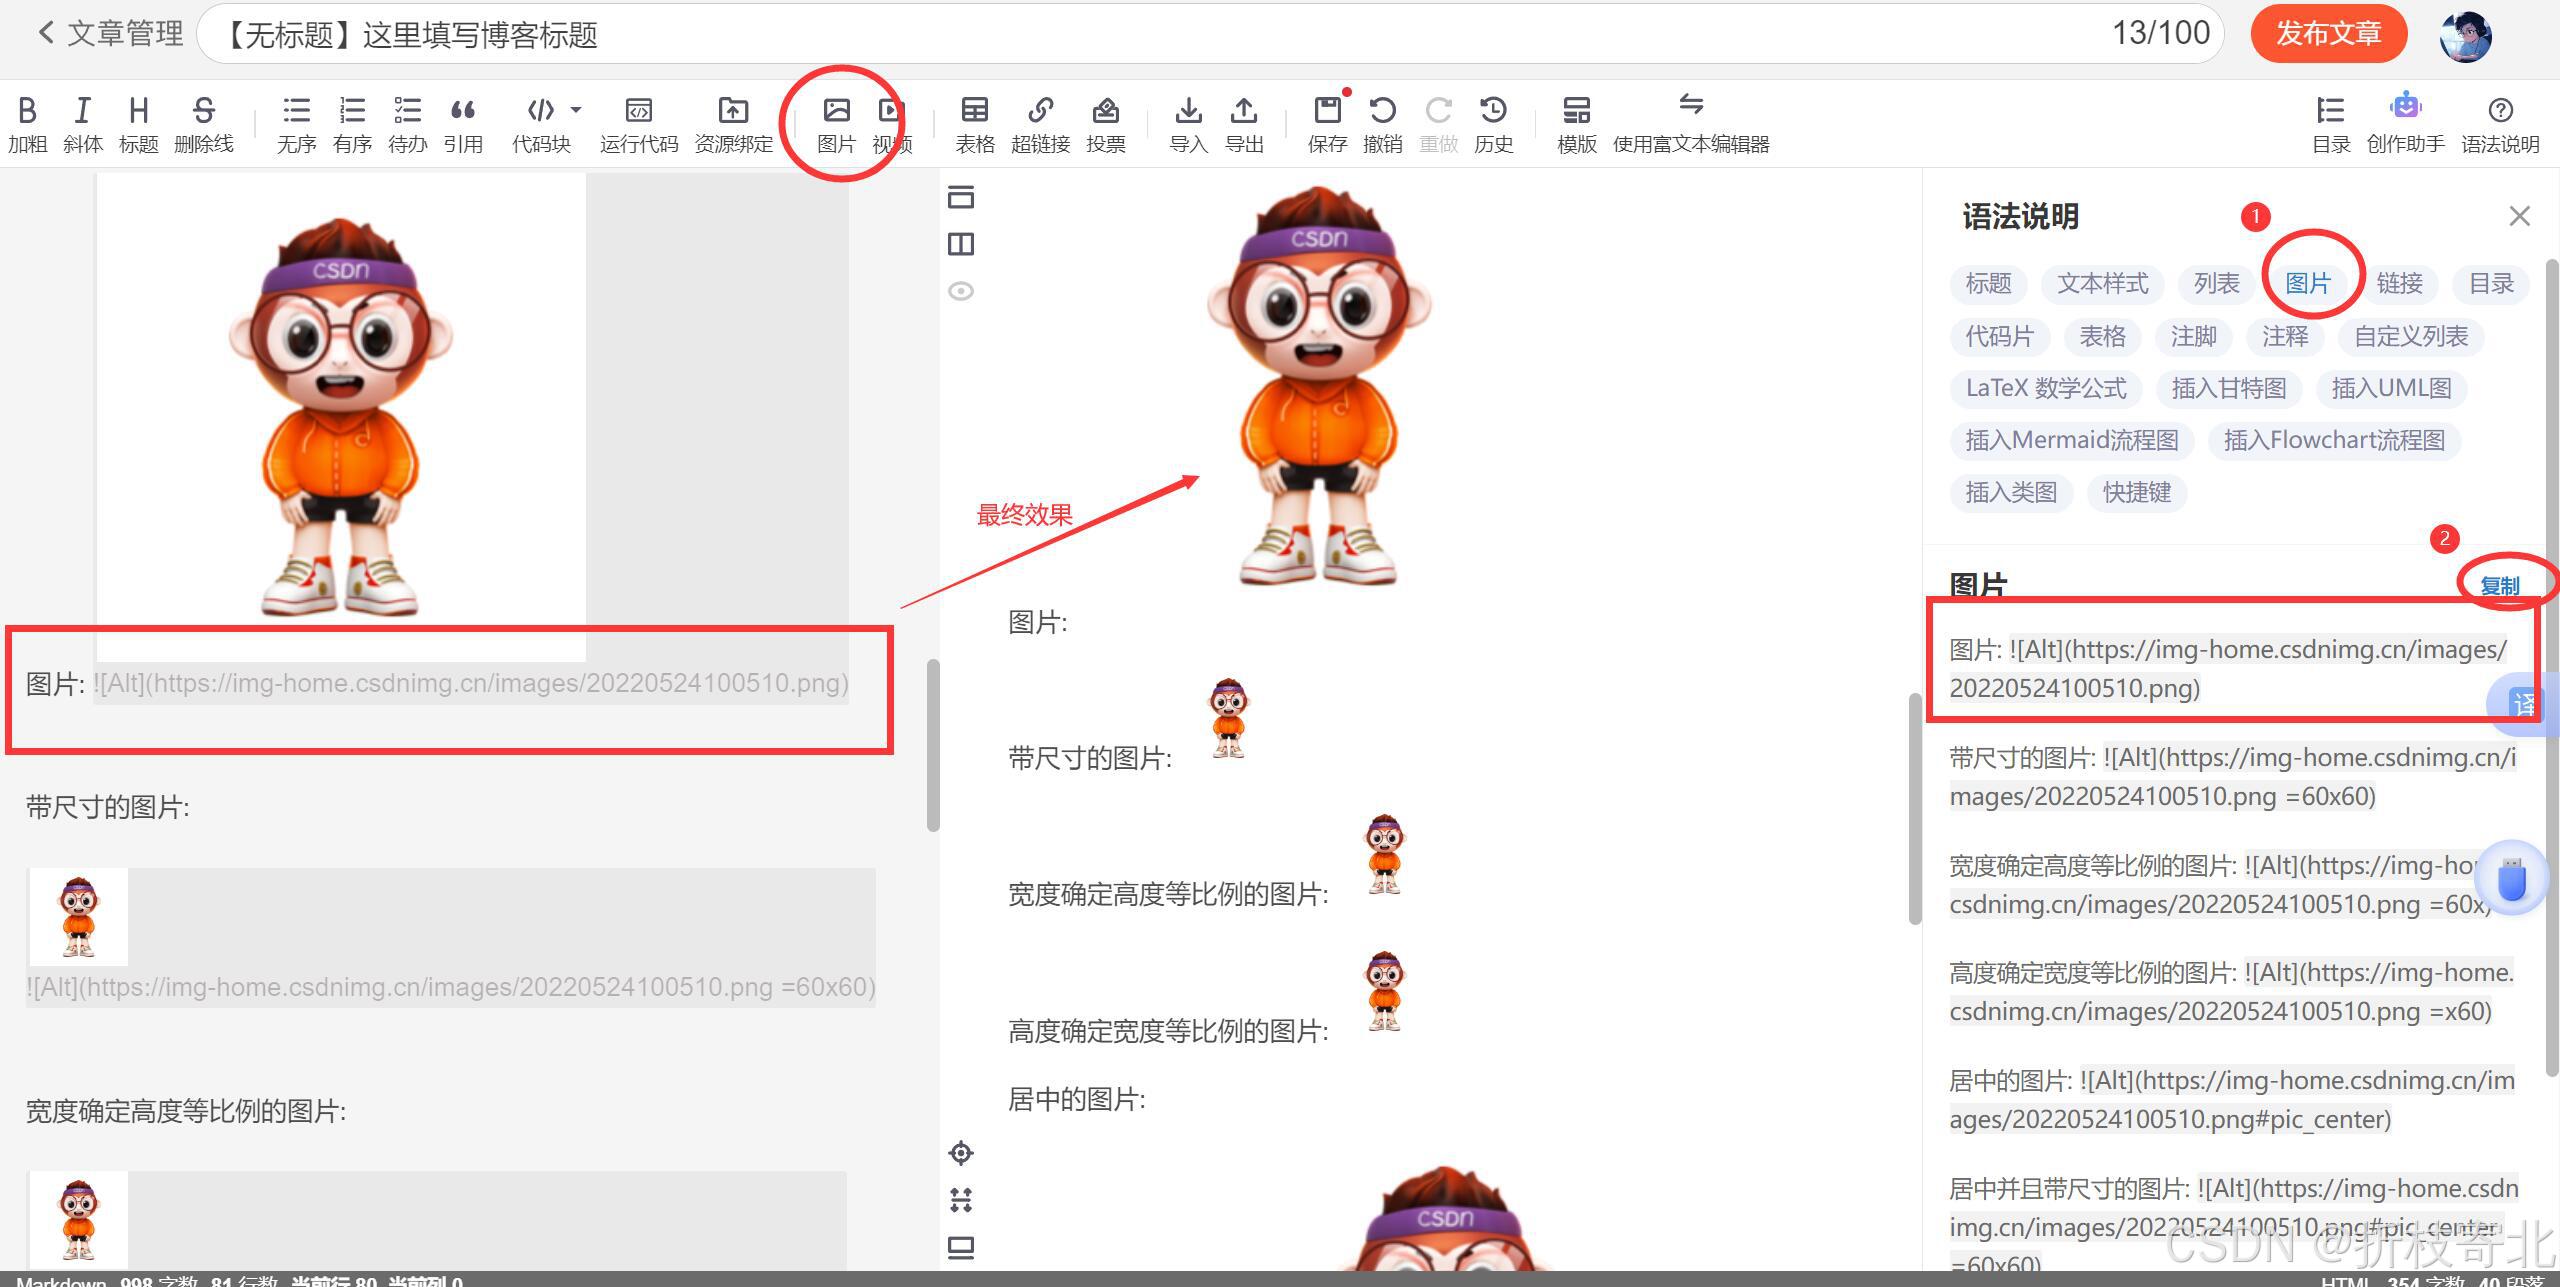2560x1287 pixels.
Task: Select the 插入类图 tab
Action: click(x=2011, y=493)
